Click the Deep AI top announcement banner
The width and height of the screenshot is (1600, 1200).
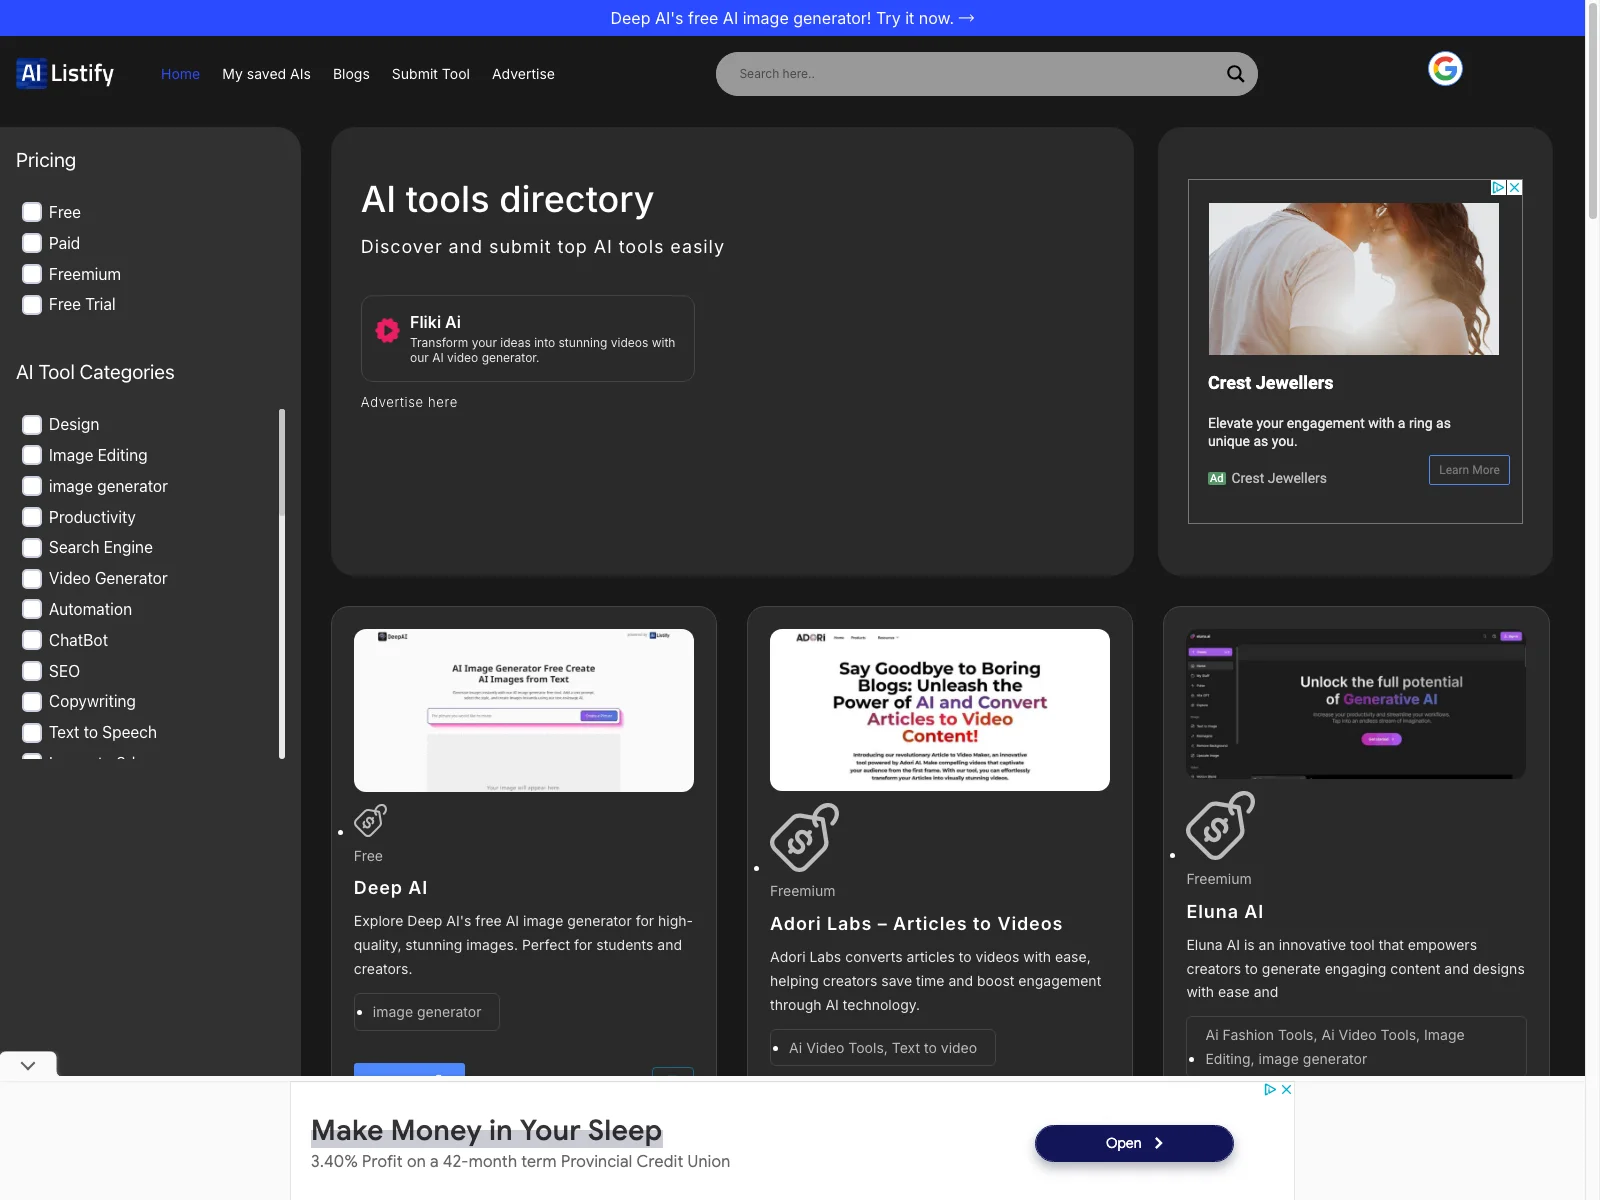click(792, 18)
